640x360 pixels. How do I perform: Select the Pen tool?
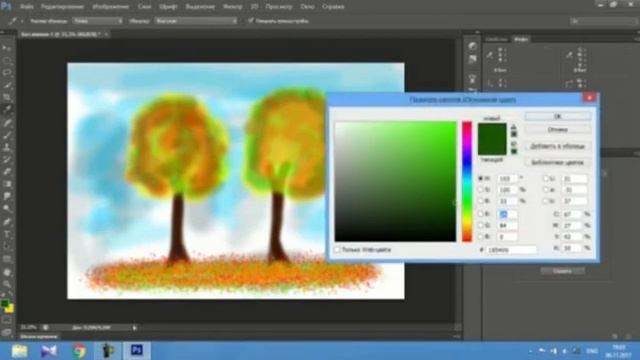click(7, 222)
